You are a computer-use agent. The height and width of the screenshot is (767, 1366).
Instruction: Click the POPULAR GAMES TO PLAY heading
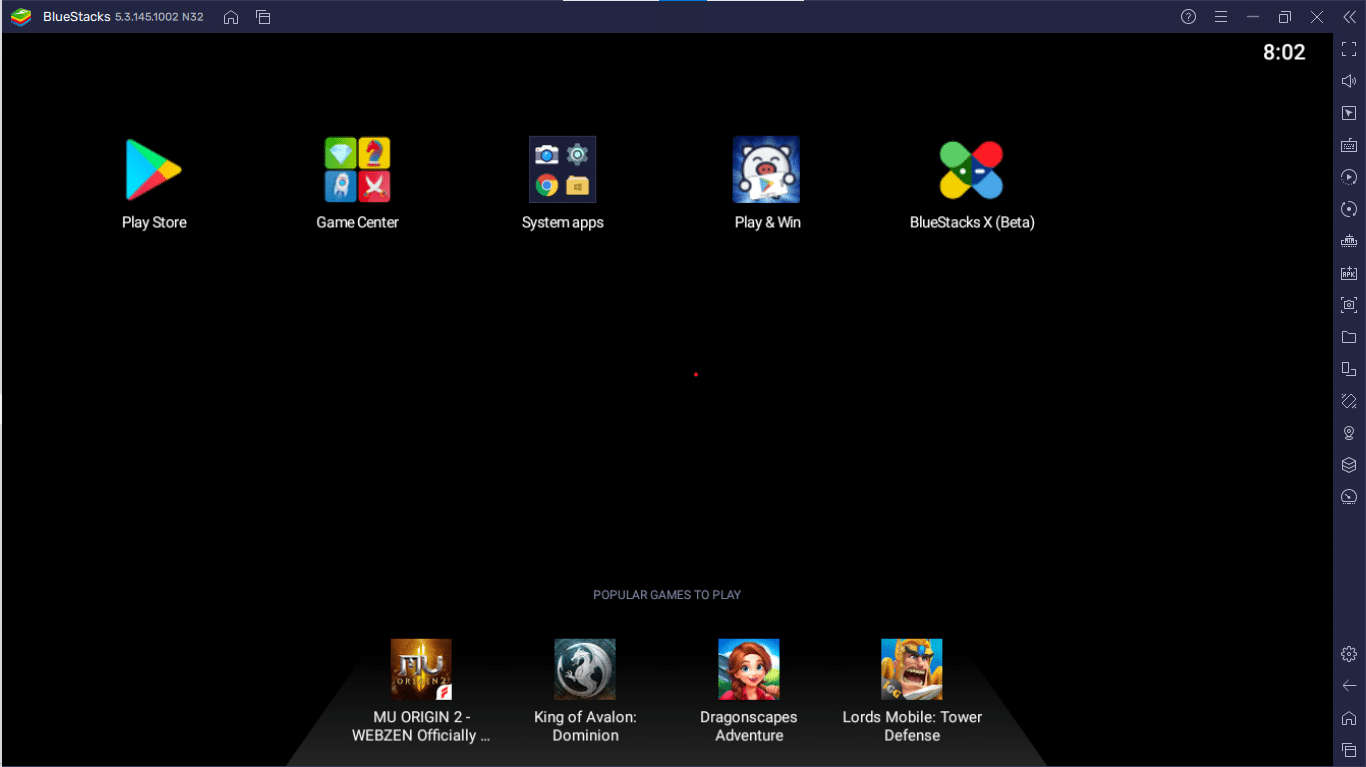pos(667,595)
